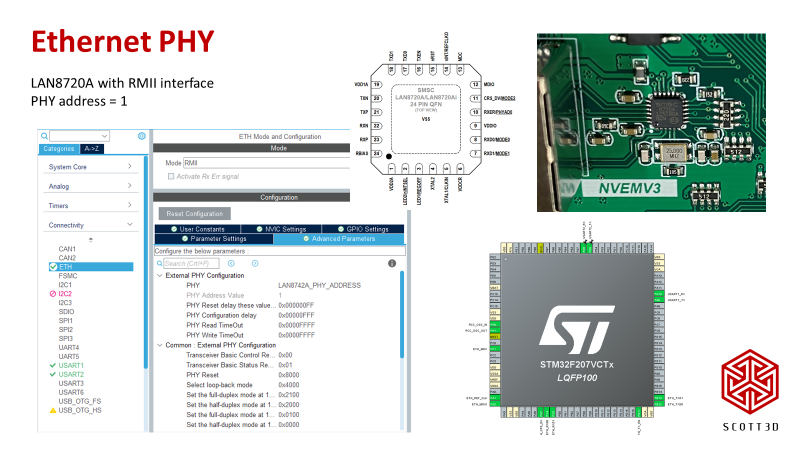Select SPI1 in peripheral list
This screenshot has height=450, width=800.
[x=65, y=320]
